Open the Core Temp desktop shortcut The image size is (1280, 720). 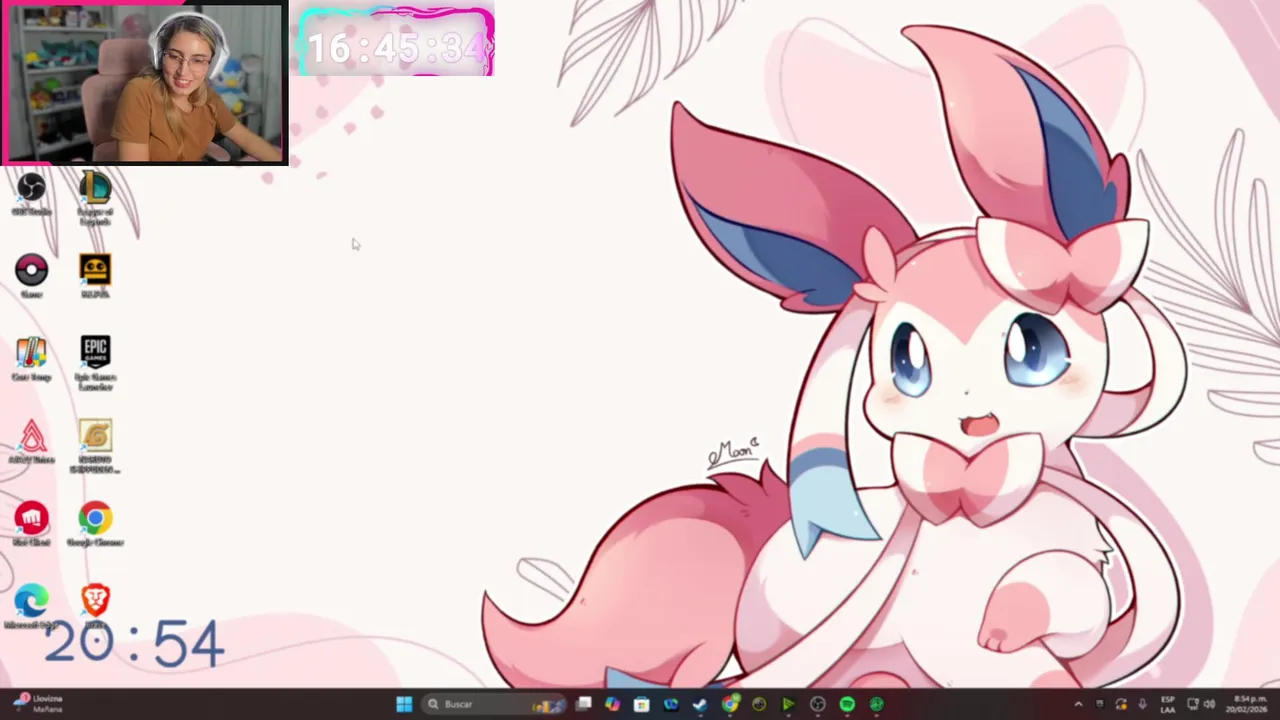[x=31, y=359]
